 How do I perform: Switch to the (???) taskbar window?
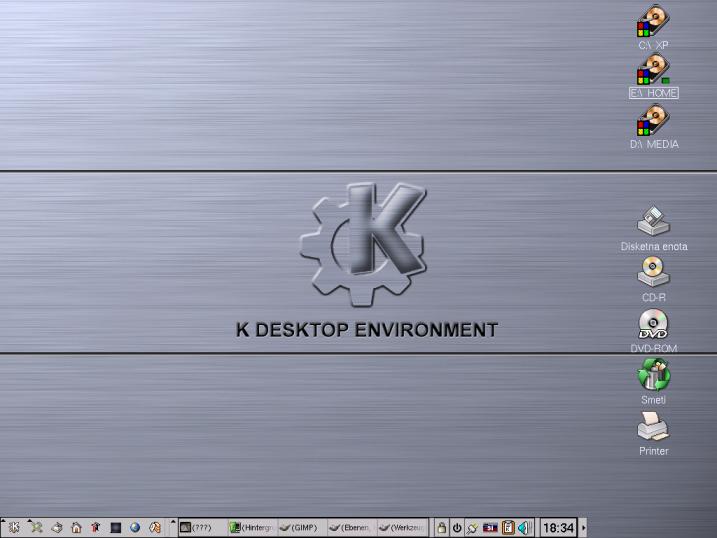pos(203,527)
